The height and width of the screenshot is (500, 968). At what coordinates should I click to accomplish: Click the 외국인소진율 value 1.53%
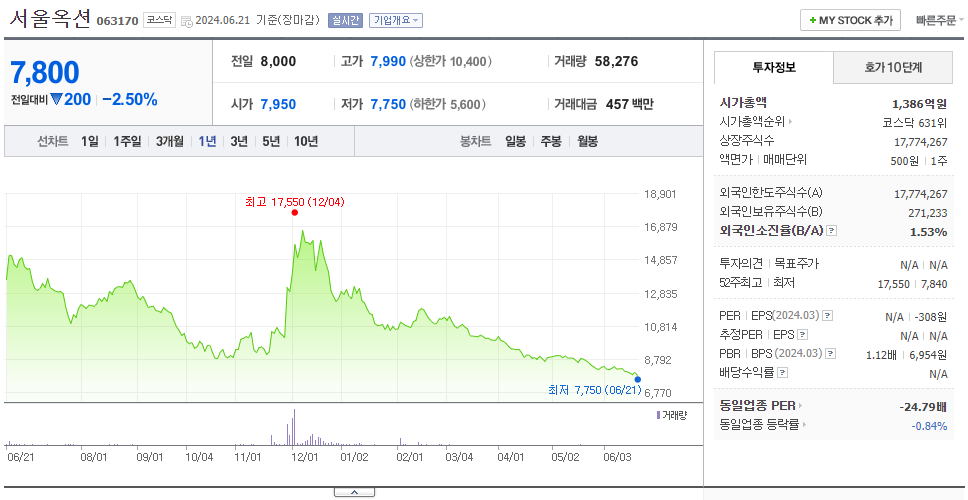pyautogui.click(x=928, y=232)
